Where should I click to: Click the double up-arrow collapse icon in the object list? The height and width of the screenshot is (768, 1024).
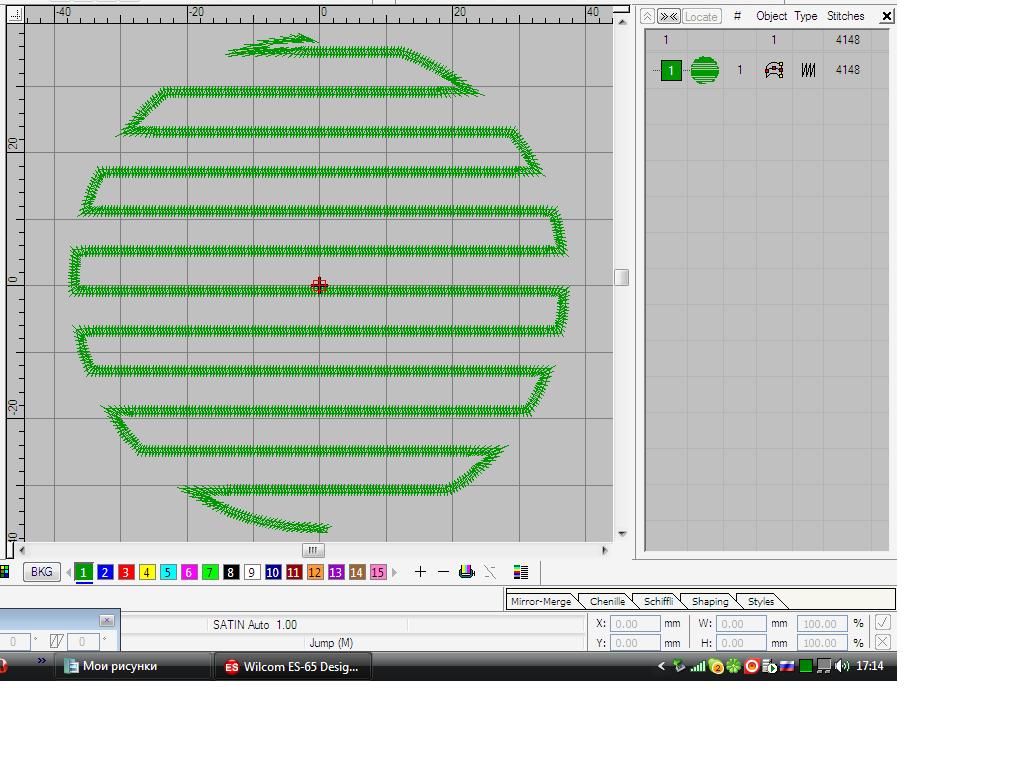[648, 16]
